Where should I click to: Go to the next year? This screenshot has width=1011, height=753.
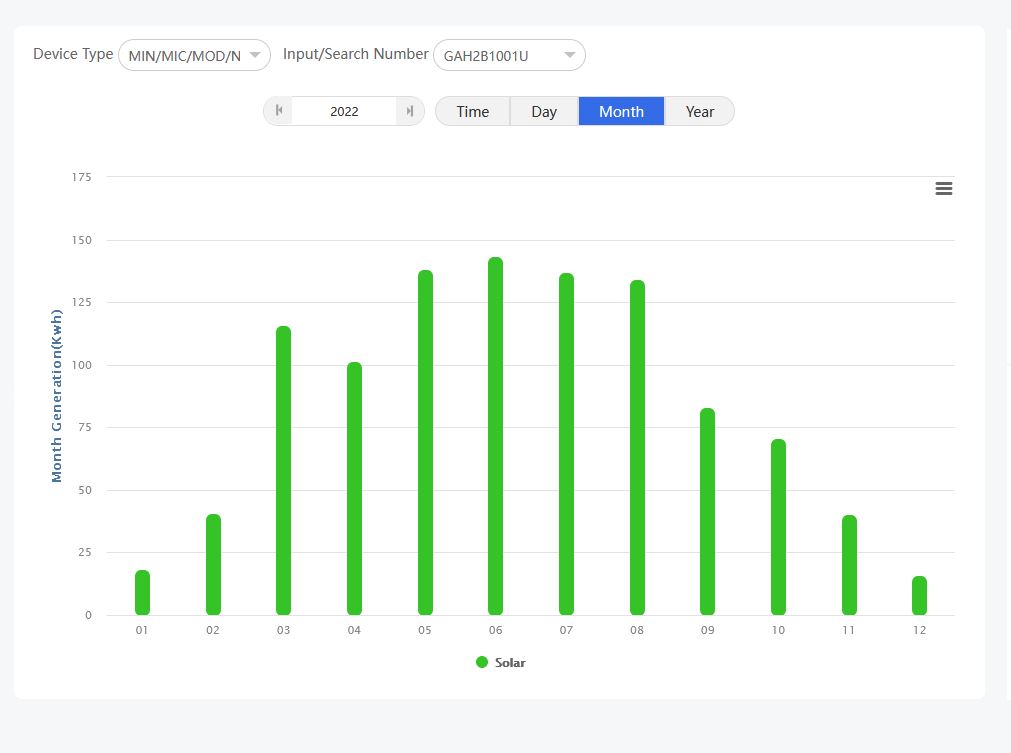409,111
